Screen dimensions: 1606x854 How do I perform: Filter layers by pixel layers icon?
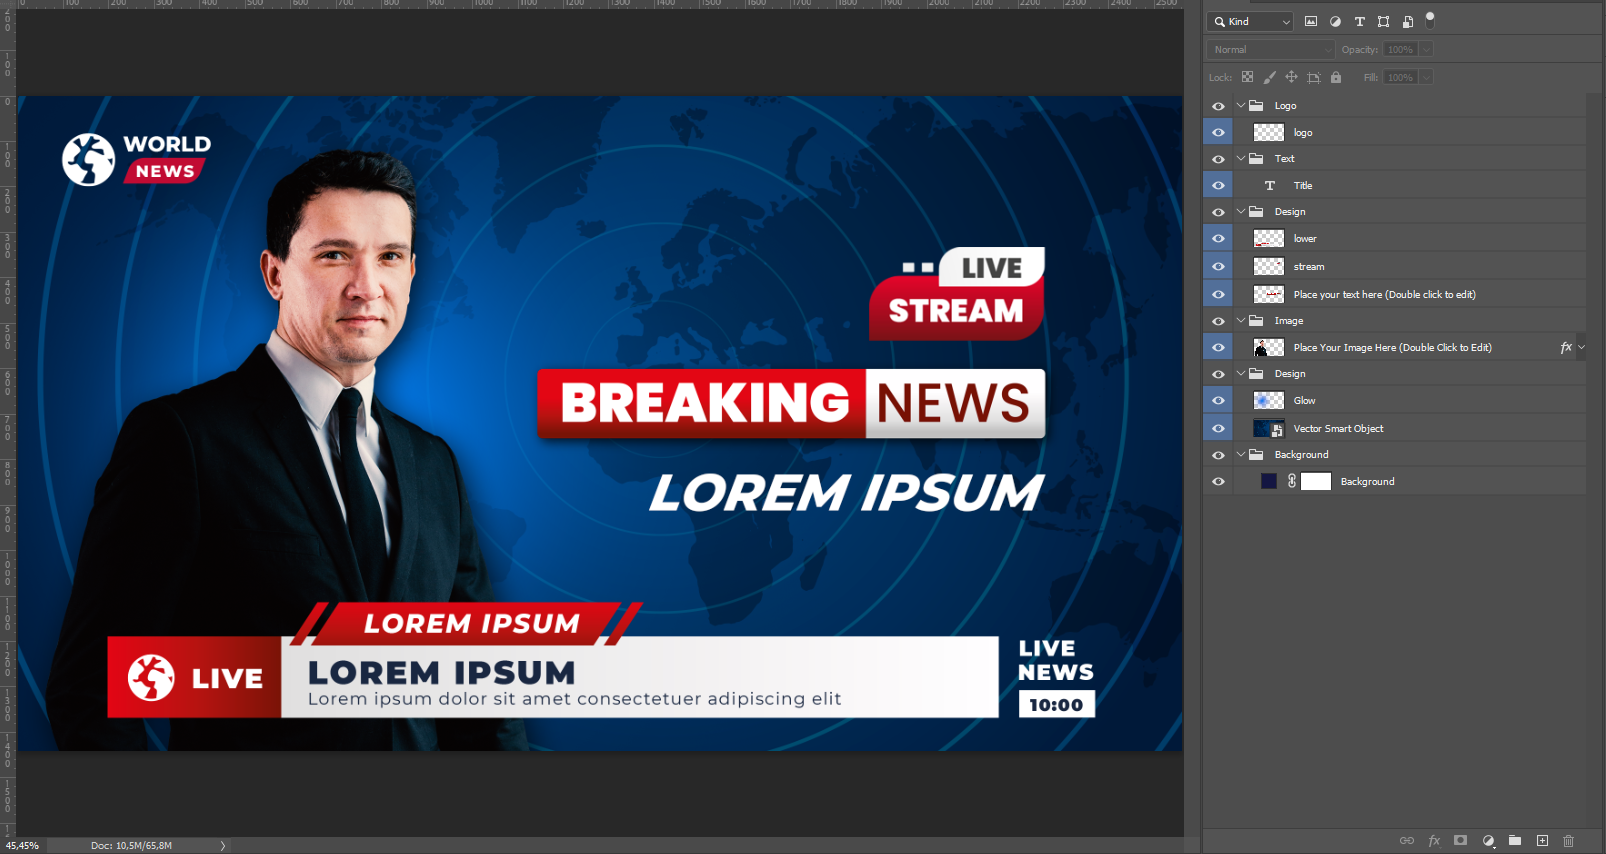tap(1311, 21)
